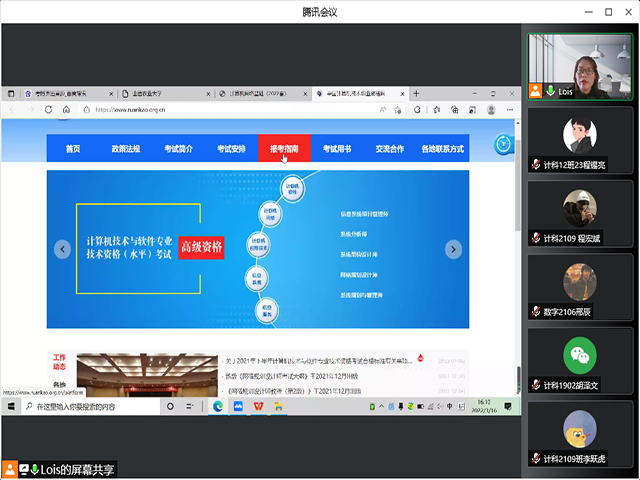Click the browser back arrow
The width and height of the screenshot is (640, 480).
click(12, 109)
